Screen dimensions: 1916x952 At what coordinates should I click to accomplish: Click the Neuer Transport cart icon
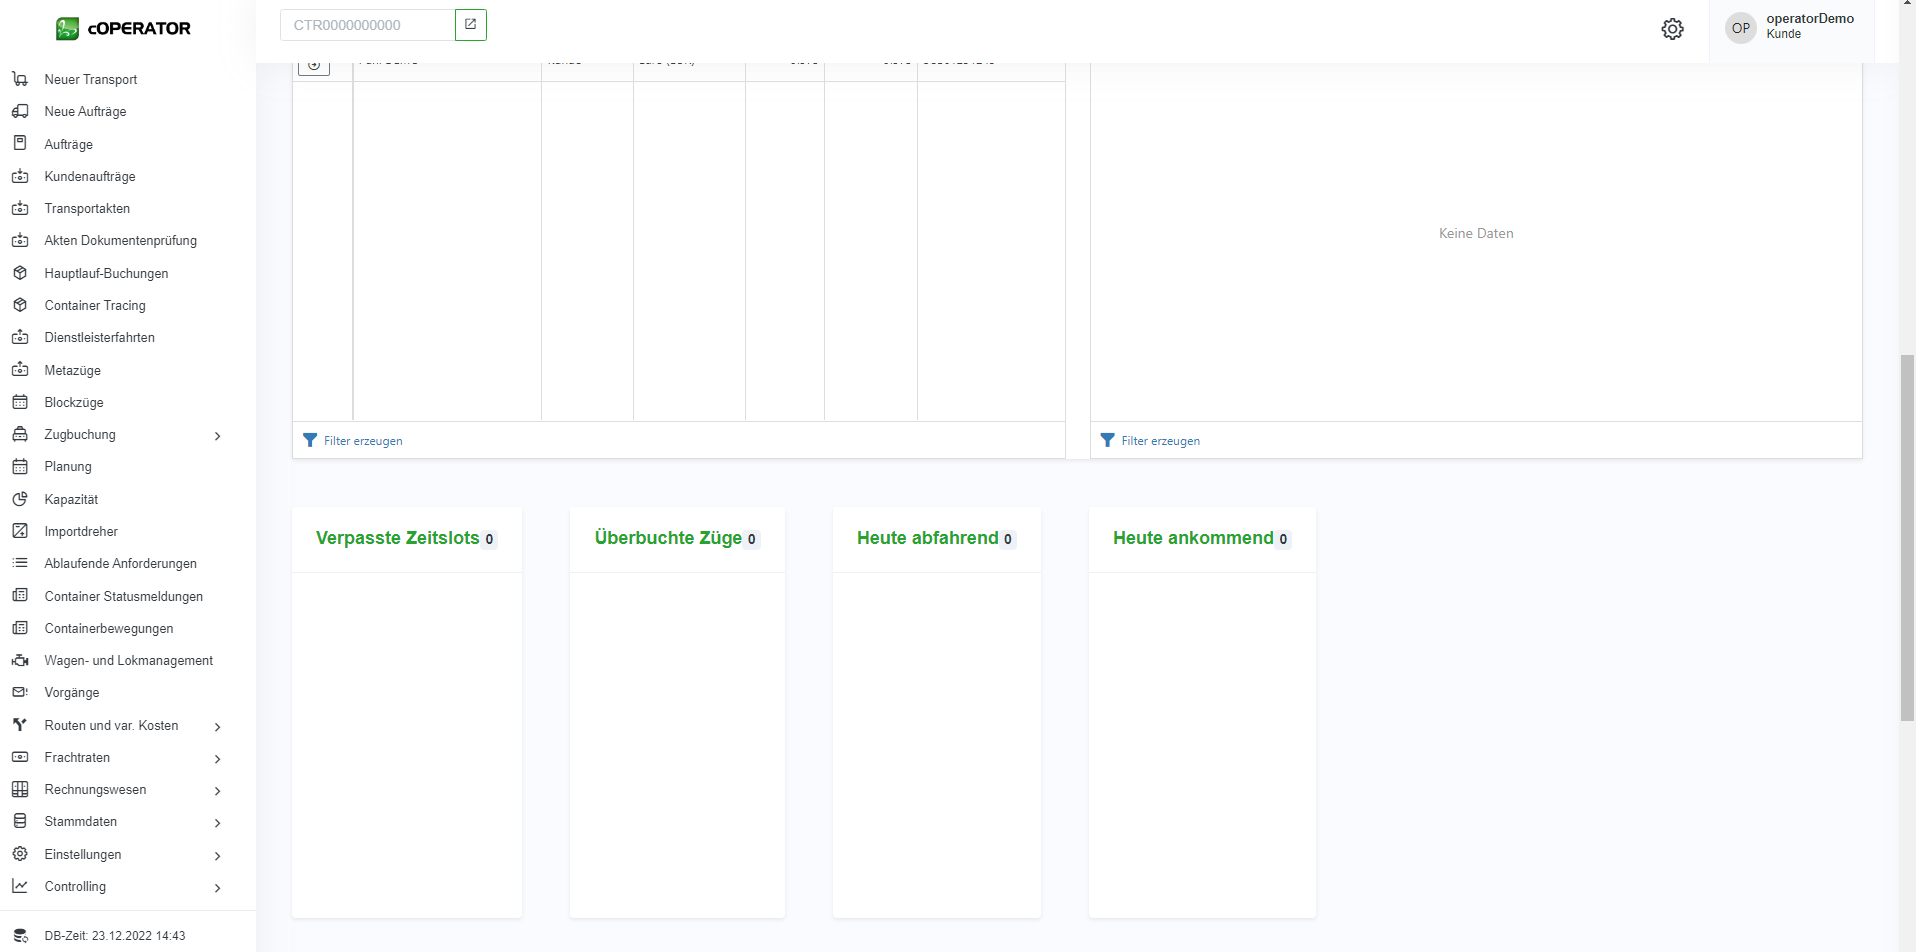(20, 79)
